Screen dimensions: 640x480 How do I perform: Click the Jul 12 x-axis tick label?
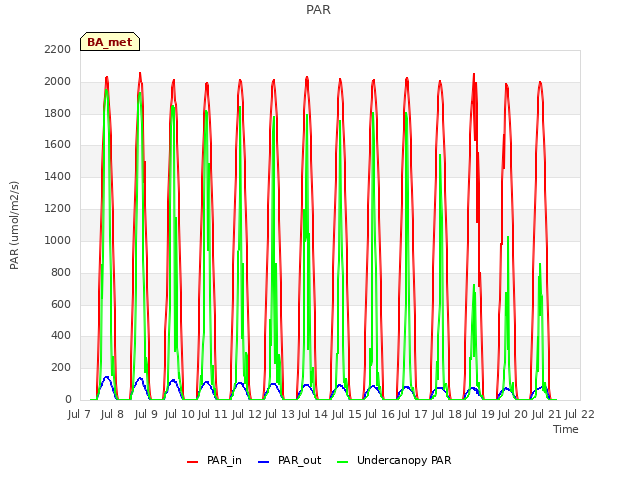click(247, 414)
